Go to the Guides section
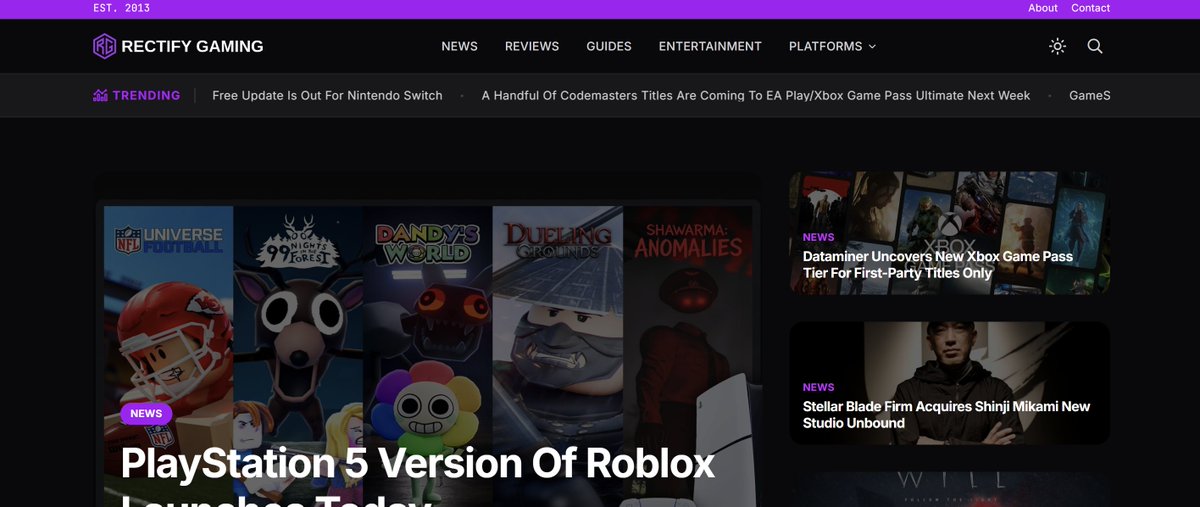Viewport: 1200px width, 507px height. (x=609, y=46)
